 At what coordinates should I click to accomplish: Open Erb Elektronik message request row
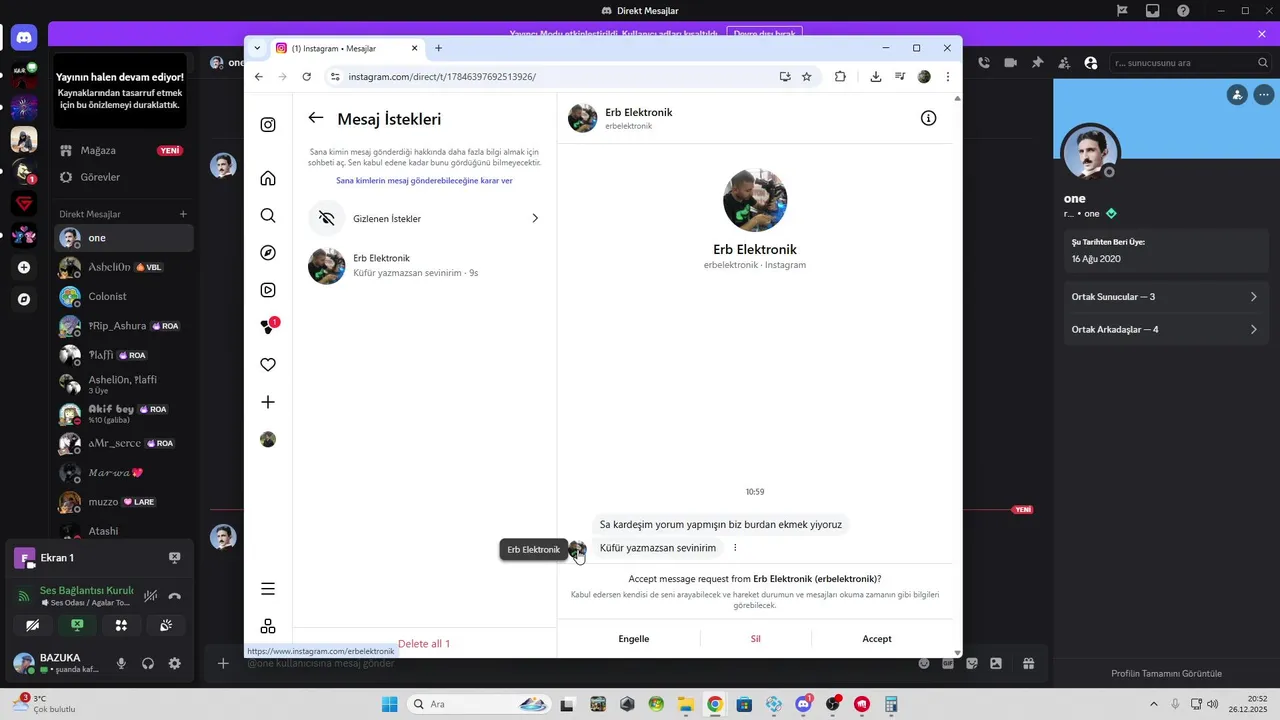[424, 265]
